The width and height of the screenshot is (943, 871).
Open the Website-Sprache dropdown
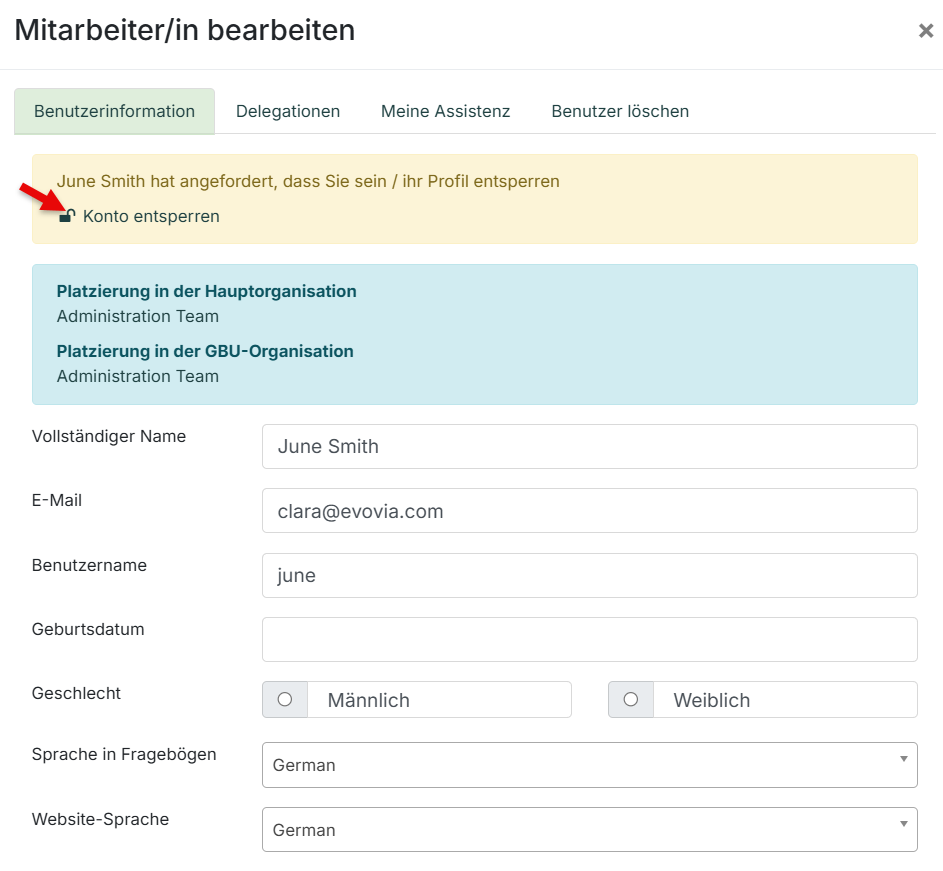(589, 829)
